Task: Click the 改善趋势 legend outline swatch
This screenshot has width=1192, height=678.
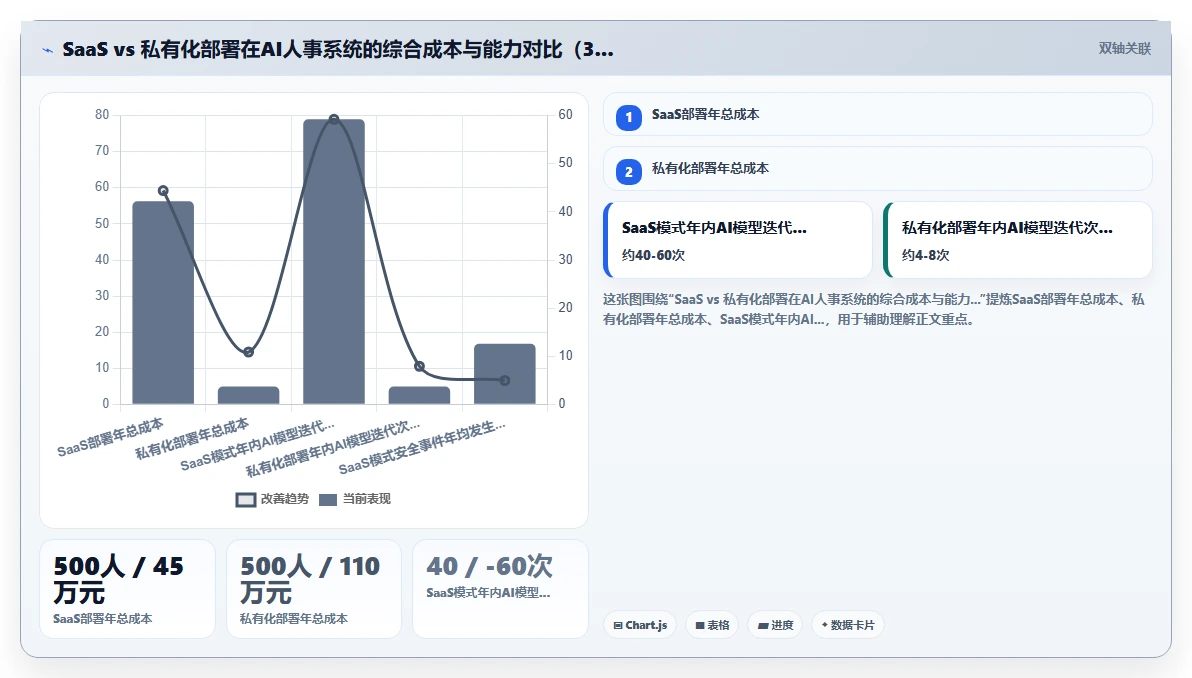Action: (x=246, y=499)
